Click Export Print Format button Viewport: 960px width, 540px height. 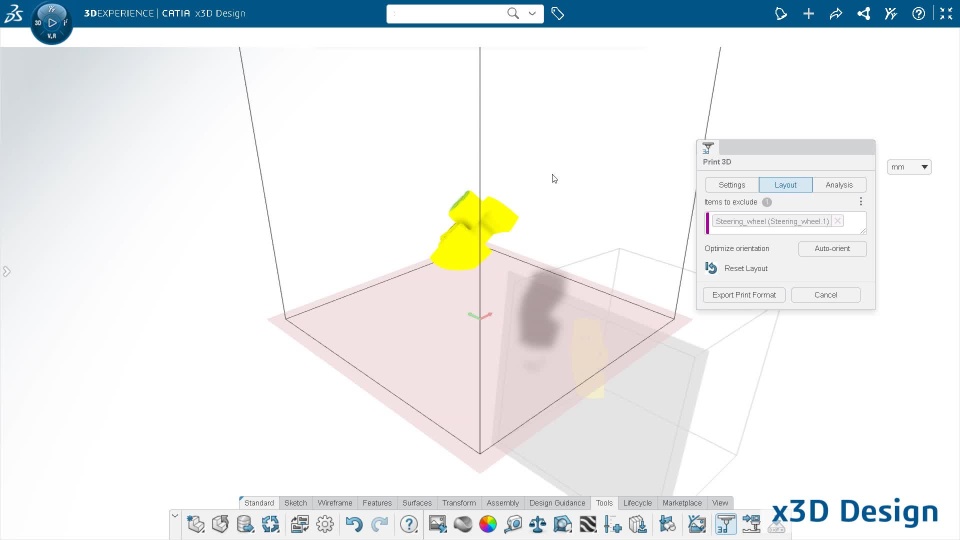click(744, 295)
